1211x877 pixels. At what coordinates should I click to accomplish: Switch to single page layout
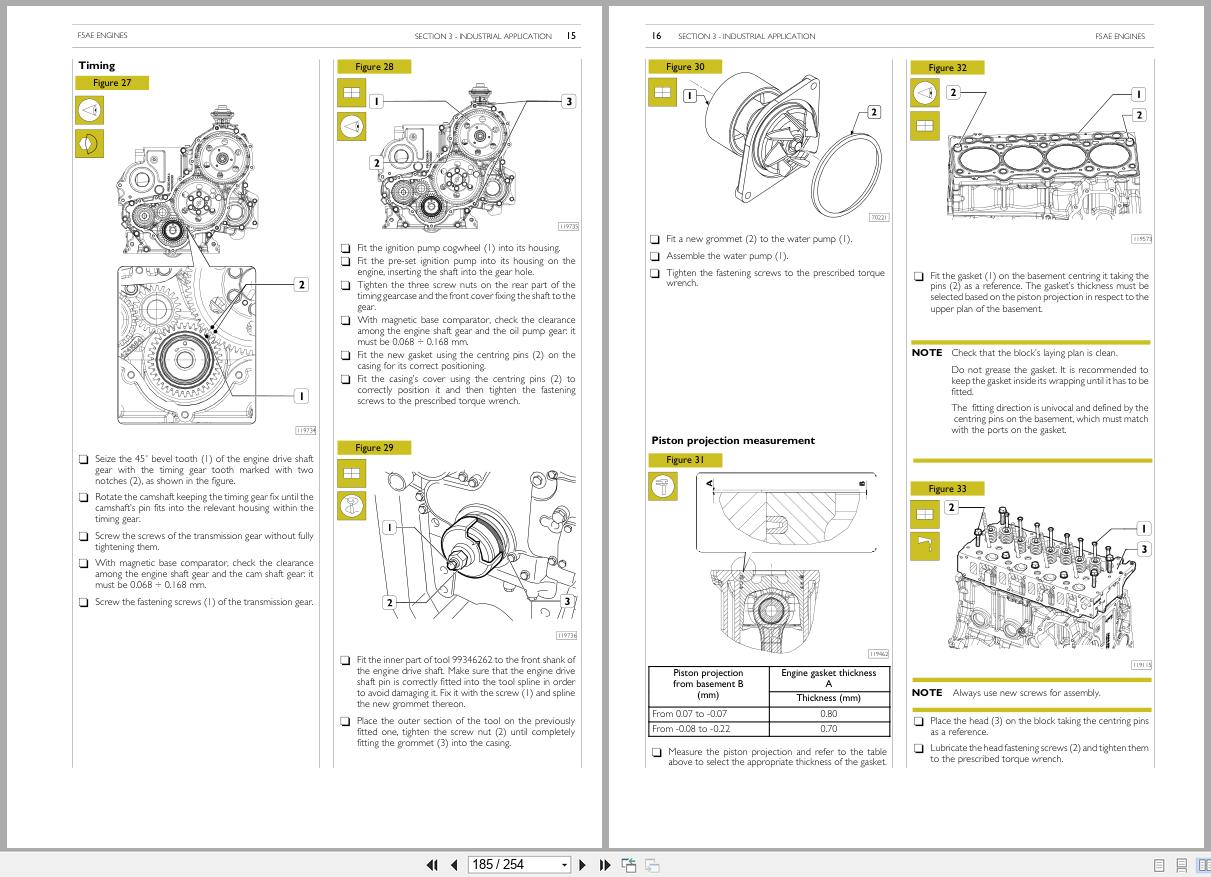(x=1160, y=866)
